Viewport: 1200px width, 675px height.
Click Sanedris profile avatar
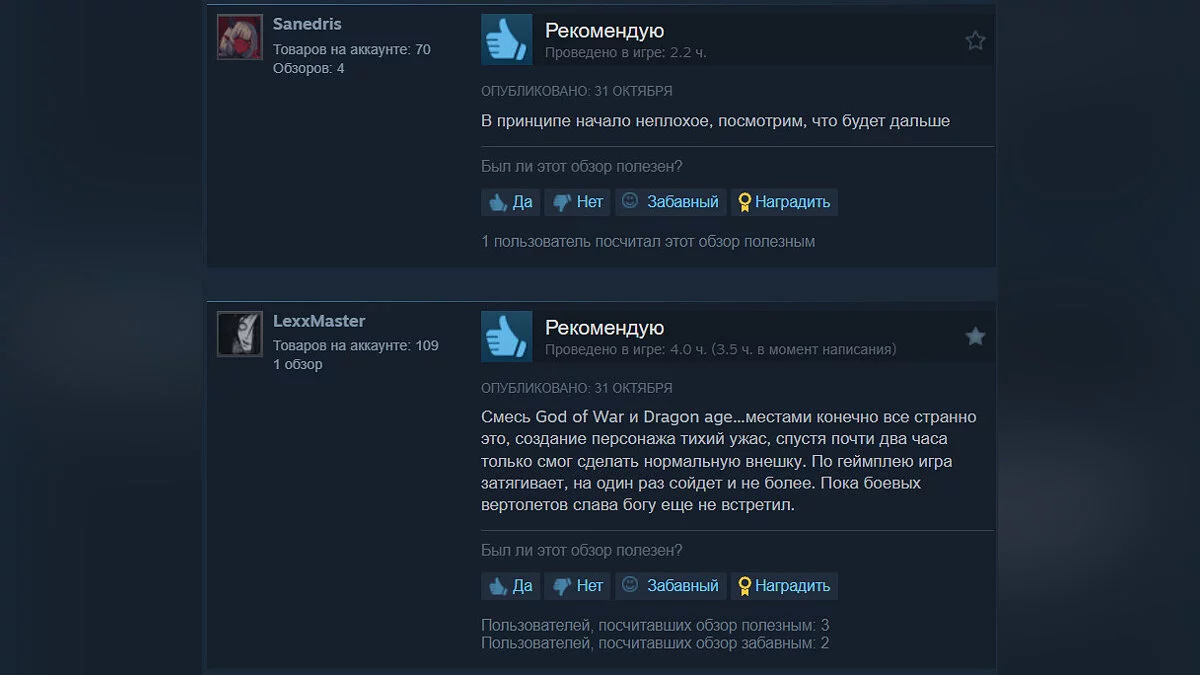[x=240, y=37]
